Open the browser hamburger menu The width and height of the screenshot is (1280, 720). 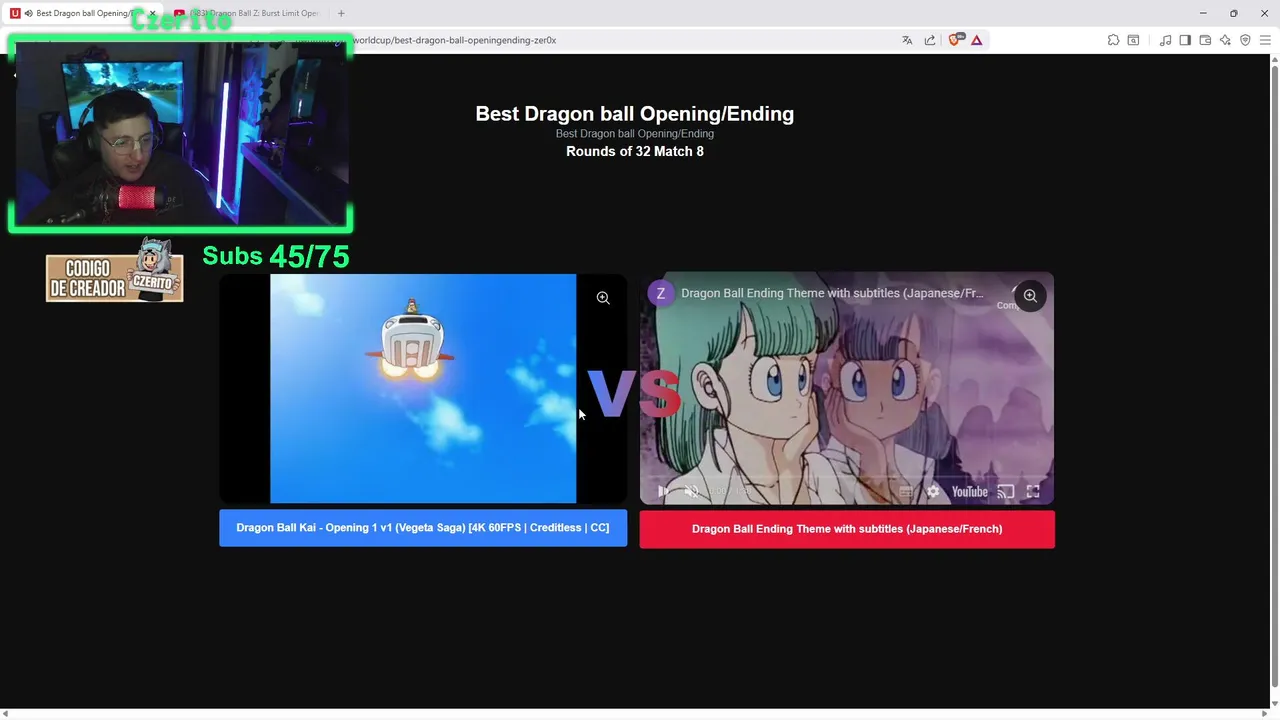click(x=1265, y=40)
